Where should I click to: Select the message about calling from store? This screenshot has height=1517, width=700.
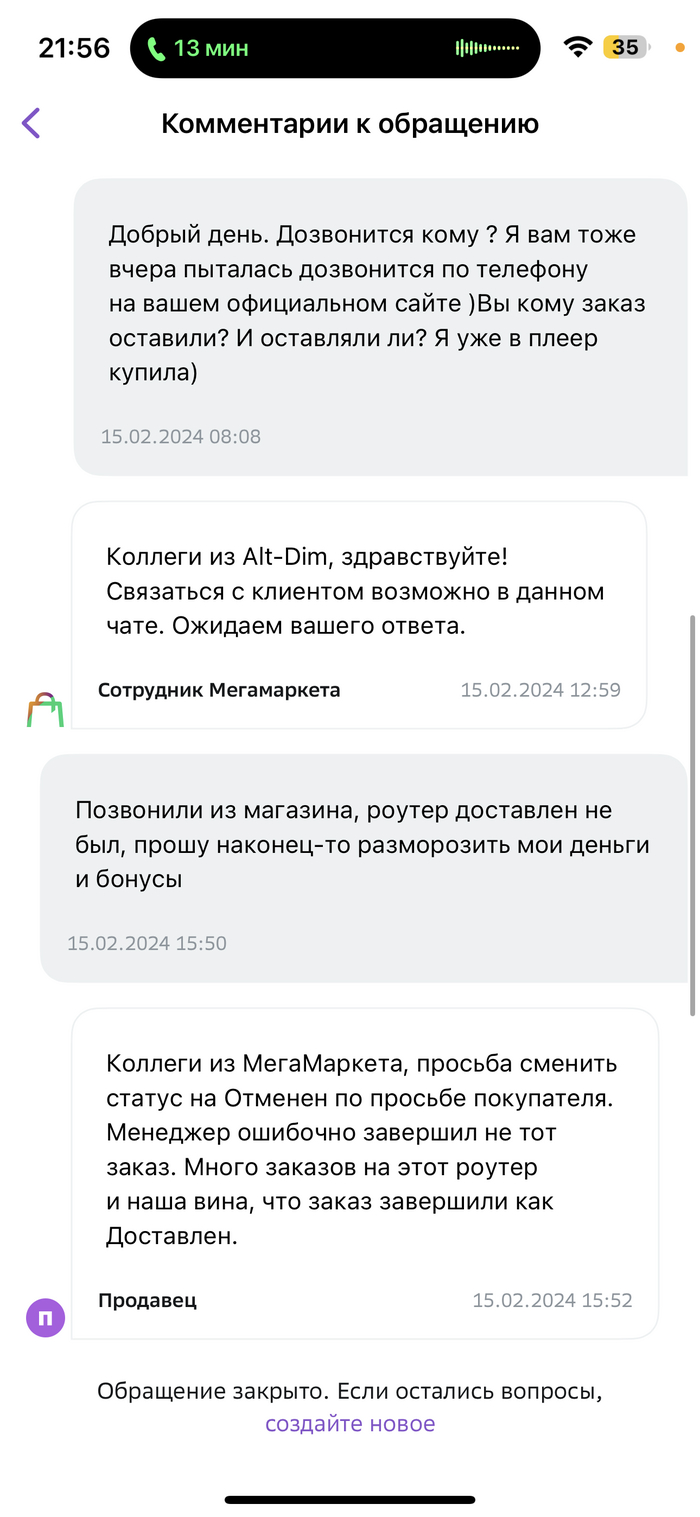(362, 845)
